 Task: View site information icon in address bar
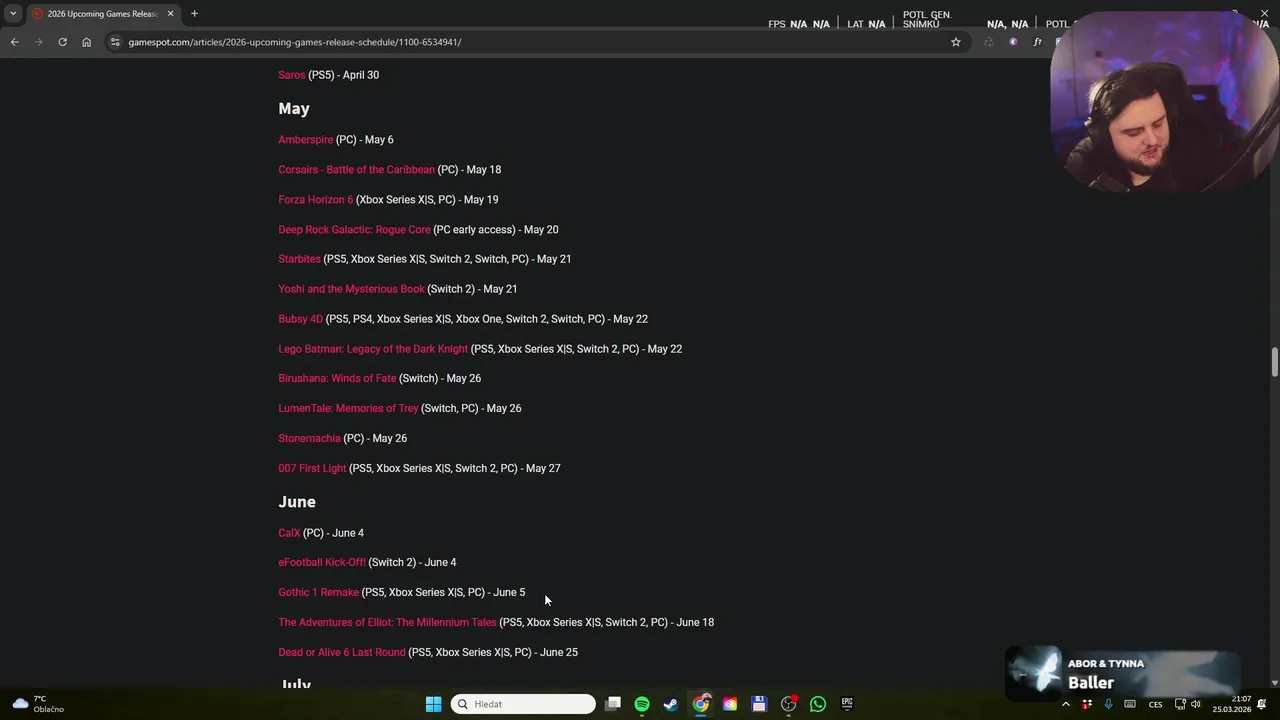tap(116, 42)
